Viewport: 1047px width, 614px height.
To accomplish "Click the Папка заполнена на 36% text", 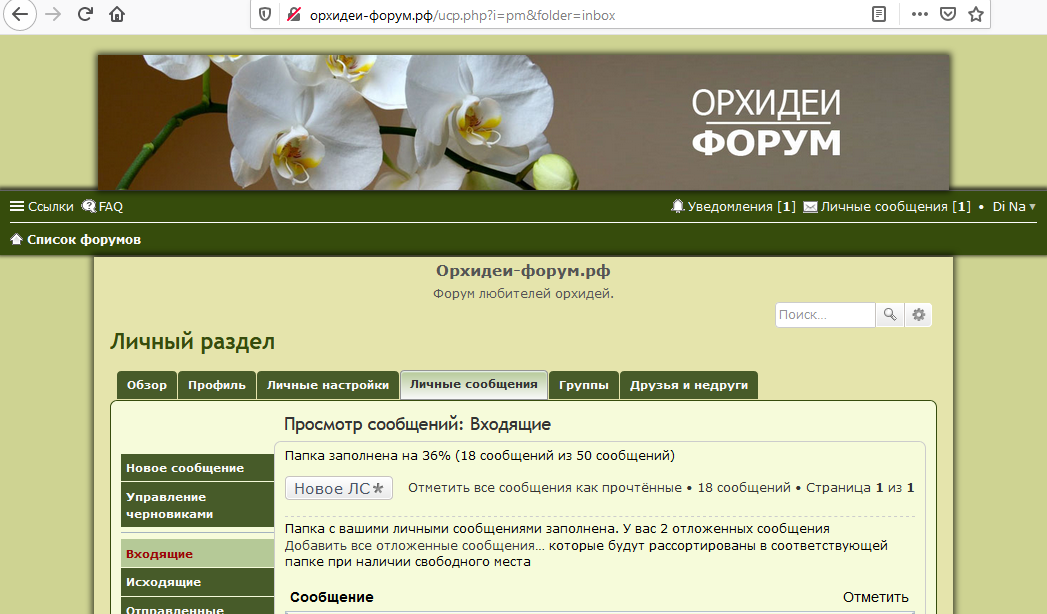I will pyautogui.click(x=479, y=456).
